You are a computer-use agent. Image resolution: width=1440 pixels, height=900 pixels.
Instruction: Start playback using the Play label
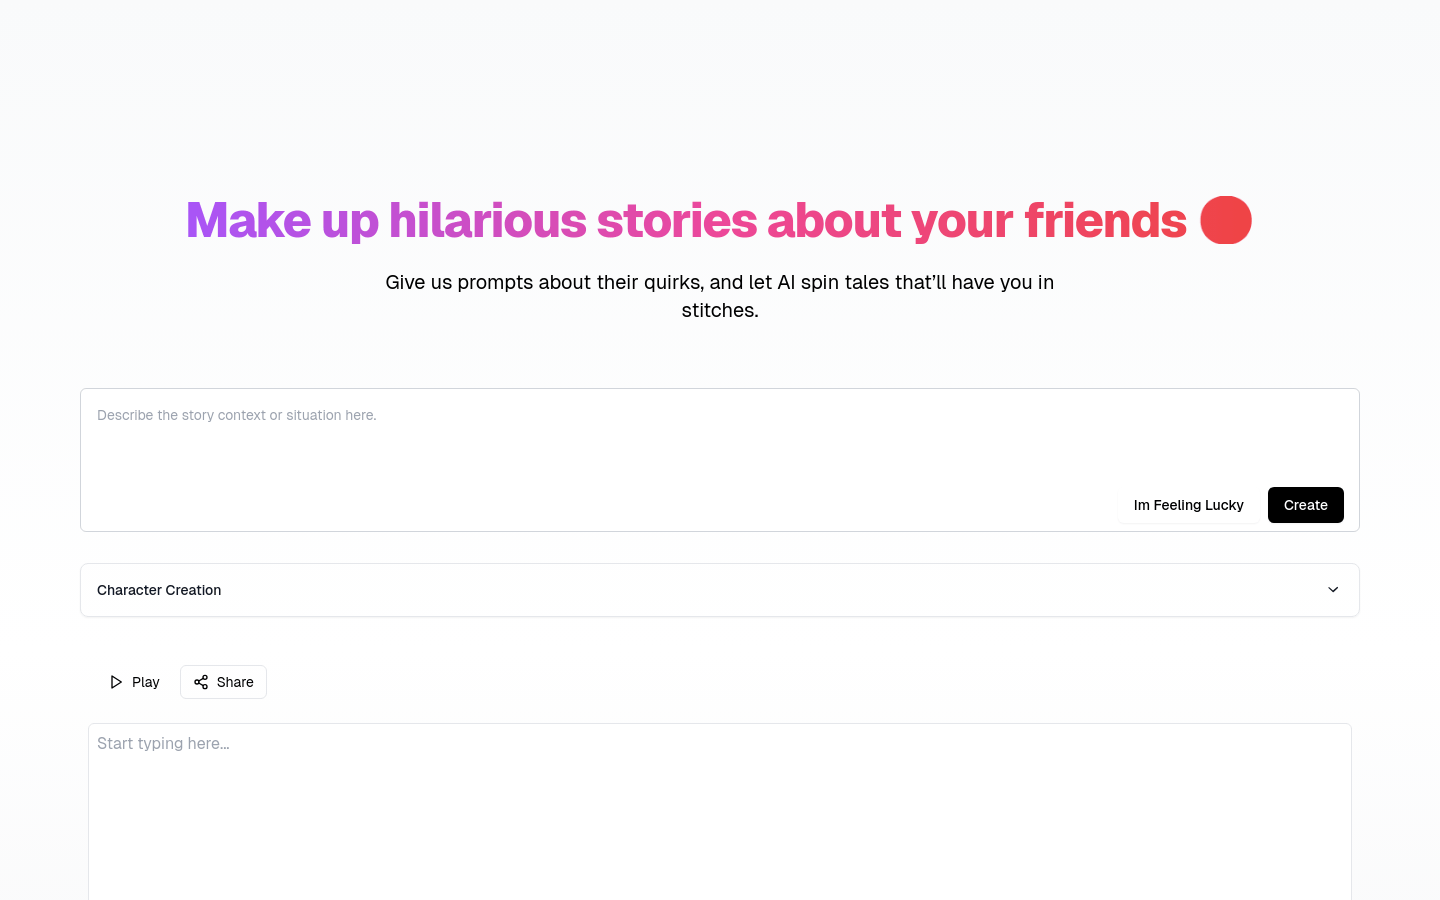click(x=146, y=682)
